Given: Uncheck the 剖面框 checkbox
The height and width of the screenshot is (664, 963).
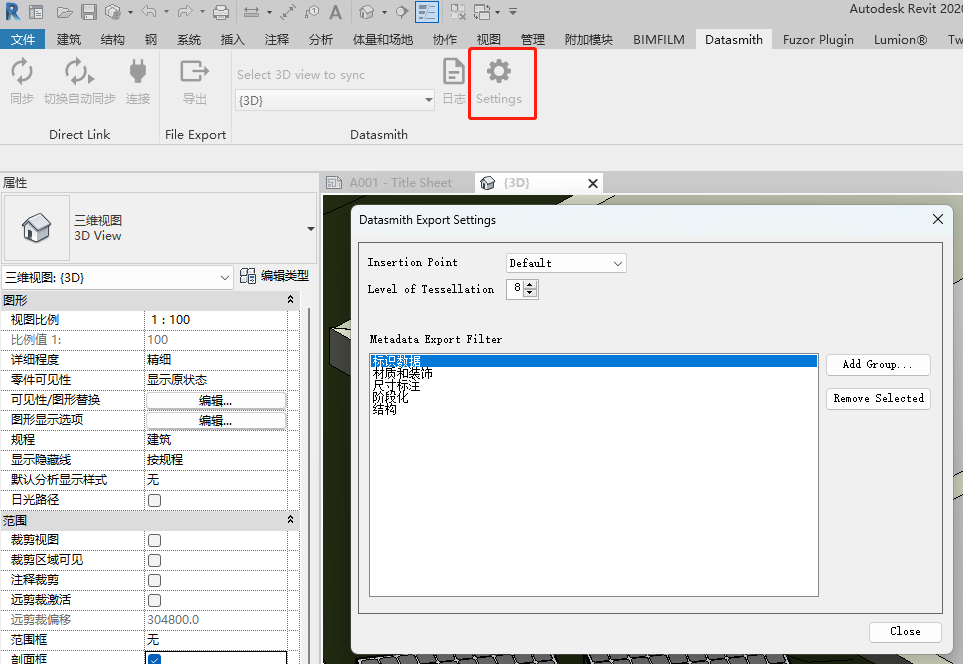Looking at the screenshot, I should pyautogui.click(x=154, y=659).
